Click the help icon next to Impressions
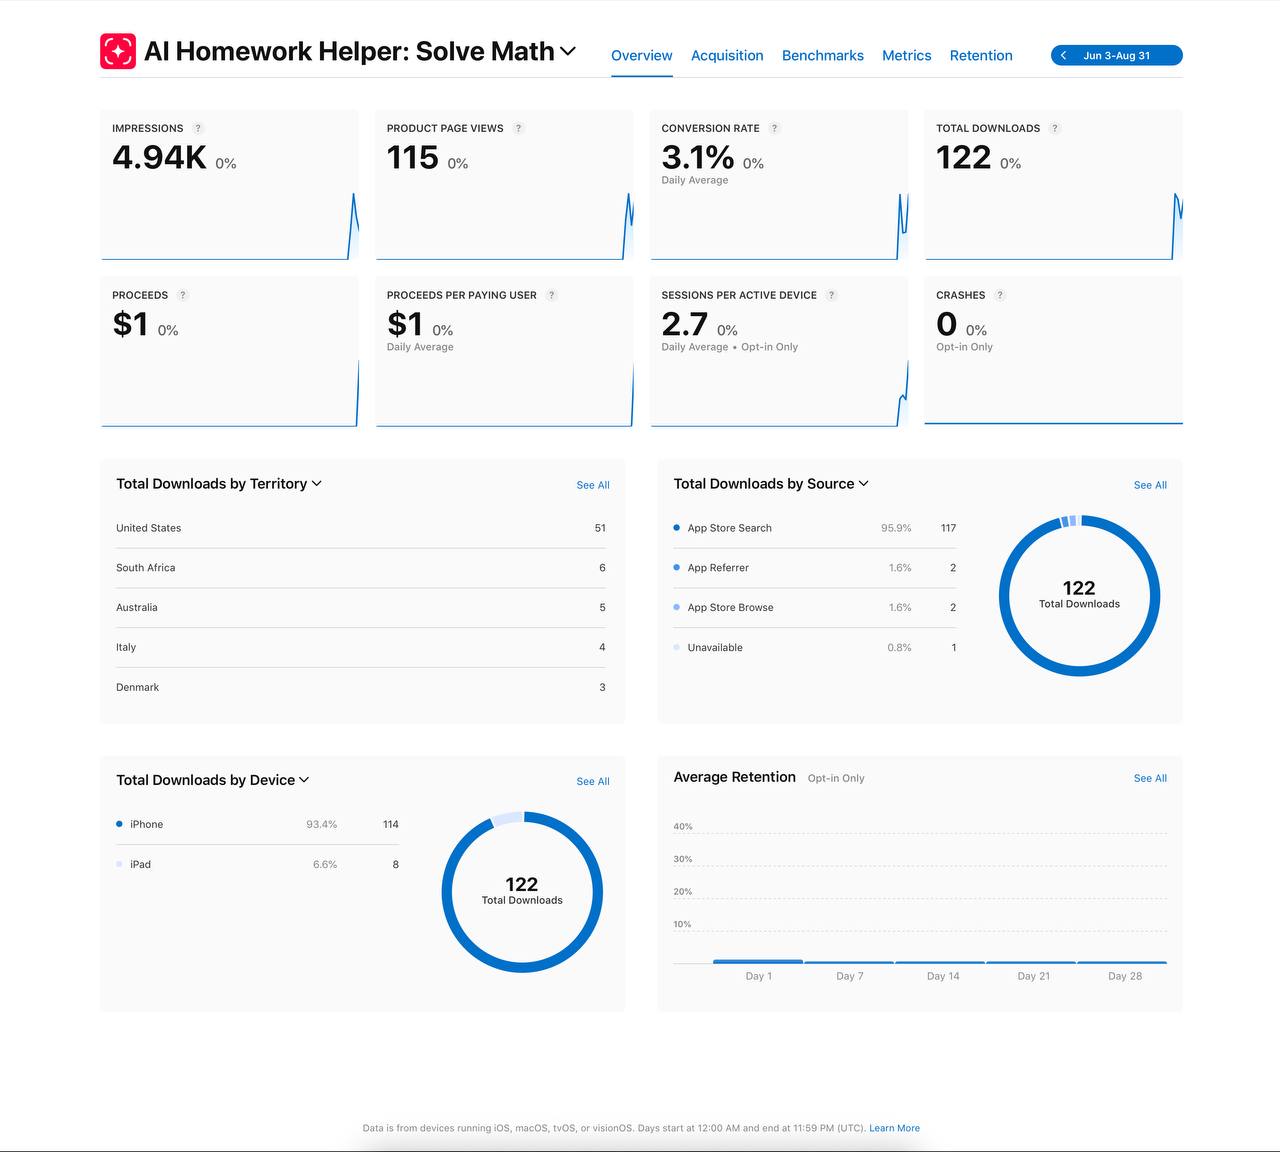Screen dimensions: 1280x1152 (x=198, y=128)
